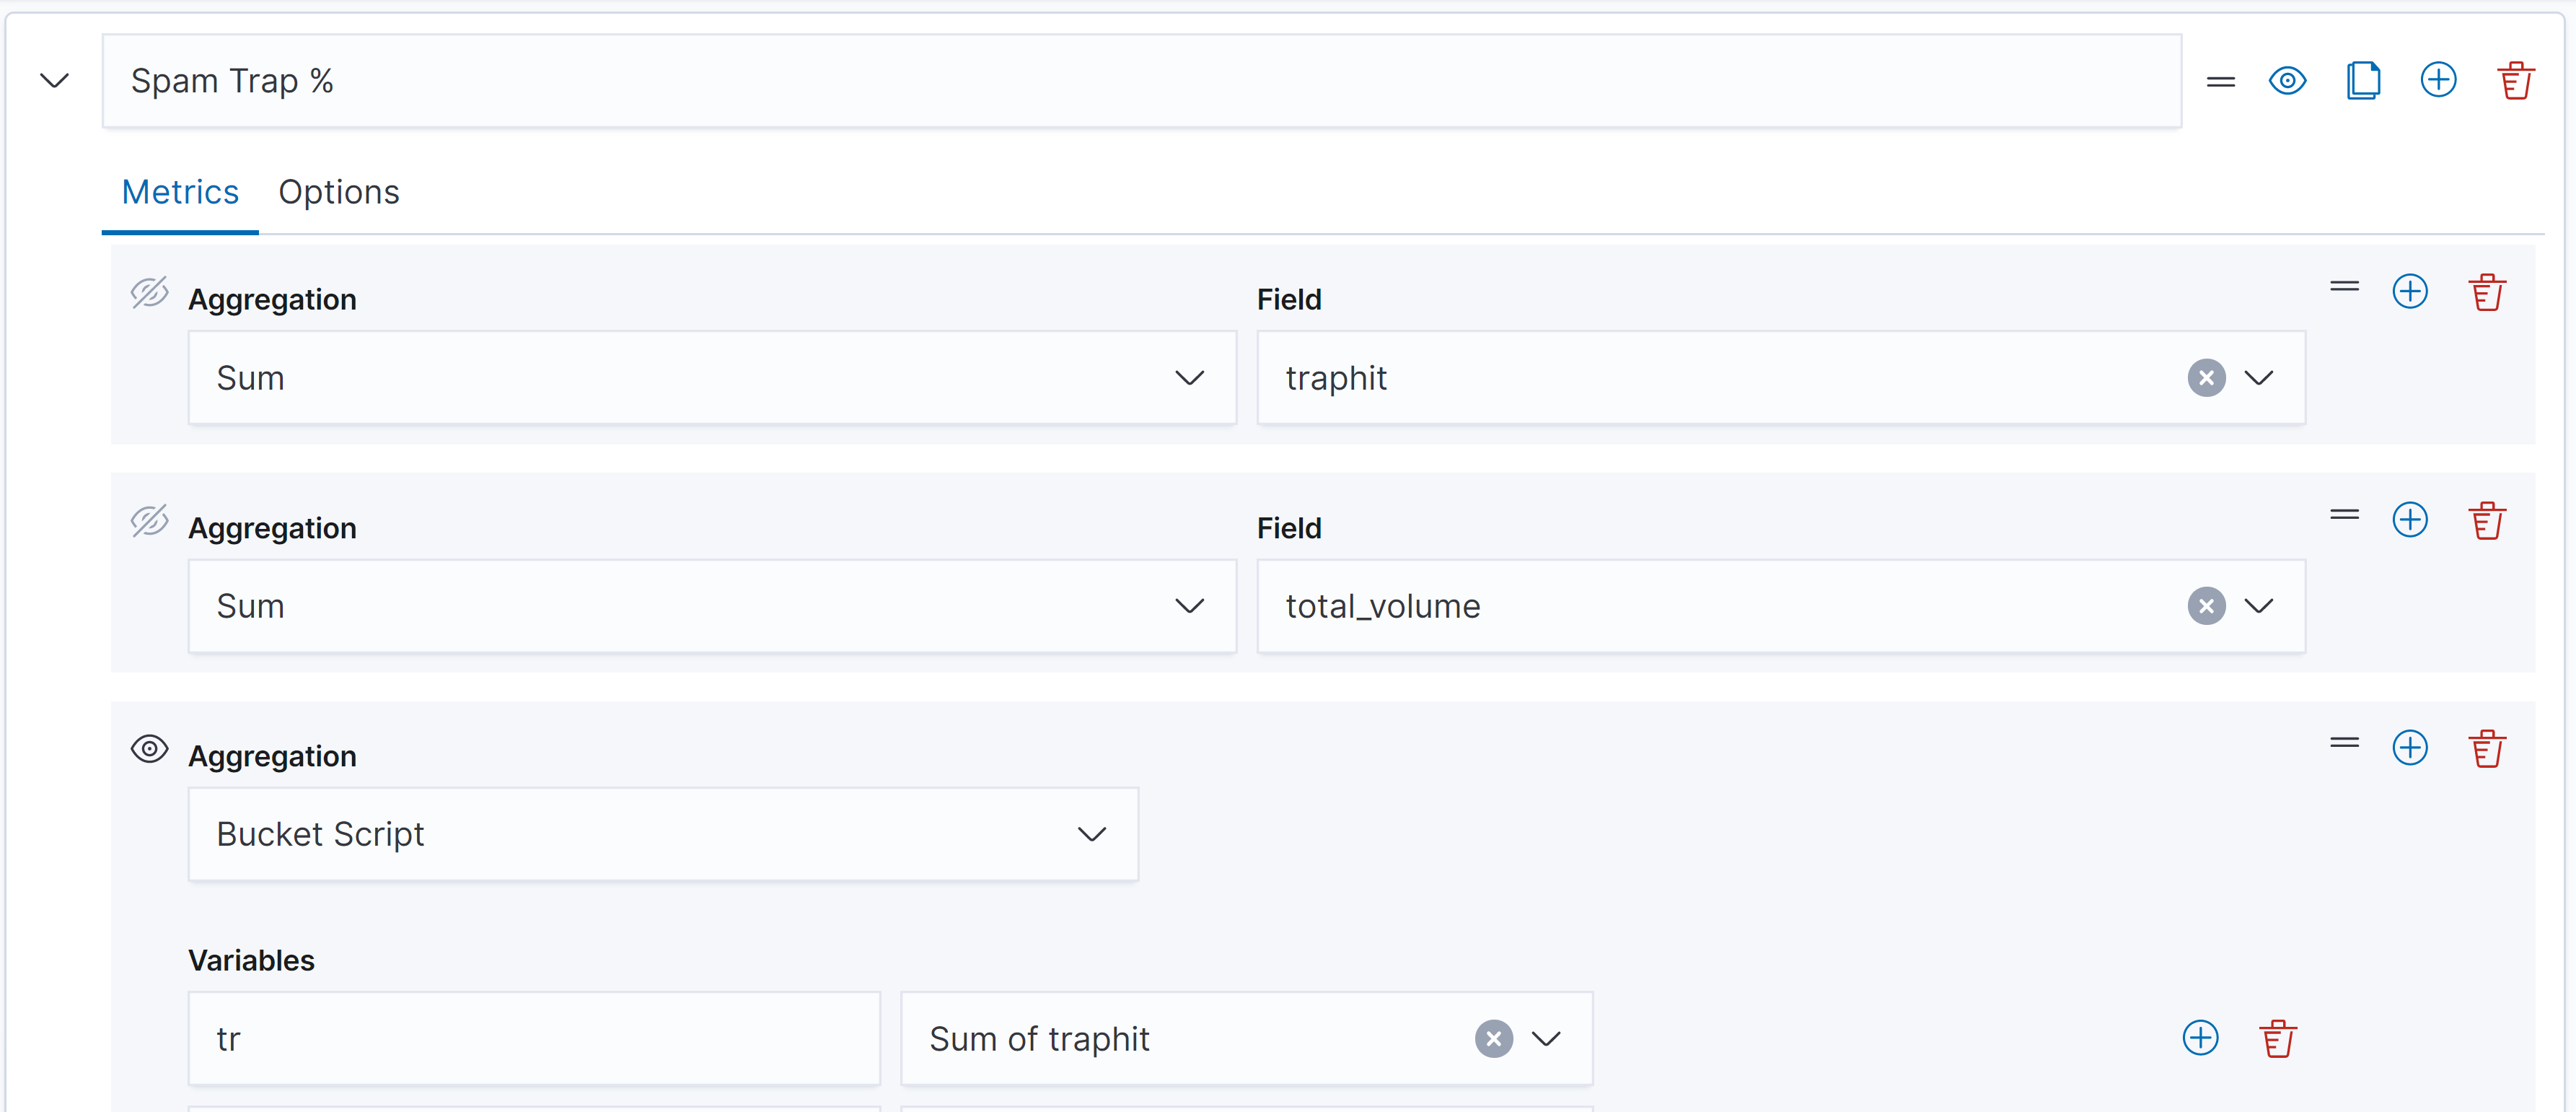This screenshot has height=1112, width=2576.
Task: Grab the series drag handle next to title
Action: [2220, 81]
